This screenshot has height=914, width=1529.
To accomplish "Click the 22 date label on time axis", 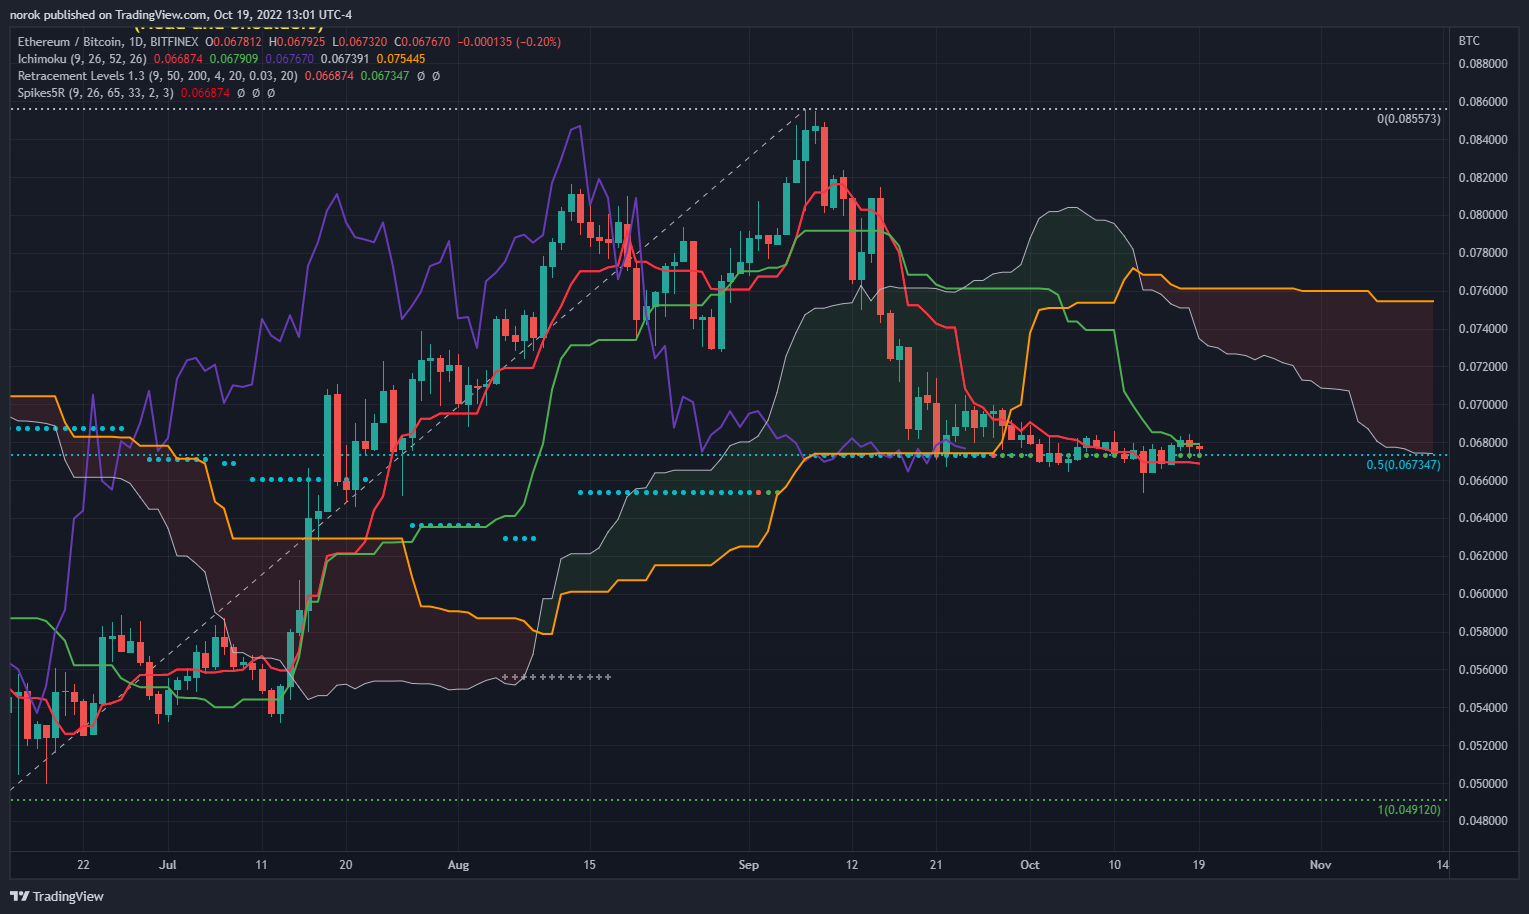I will point(83,865).
